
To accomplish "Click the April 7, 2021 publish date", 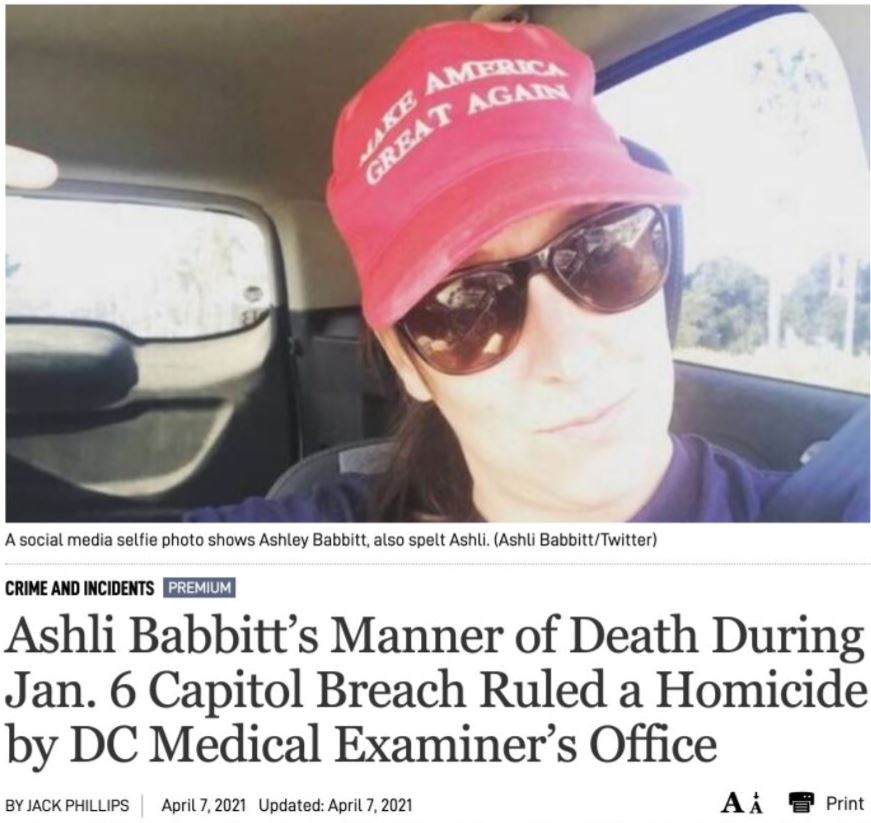I will point(203,805).
